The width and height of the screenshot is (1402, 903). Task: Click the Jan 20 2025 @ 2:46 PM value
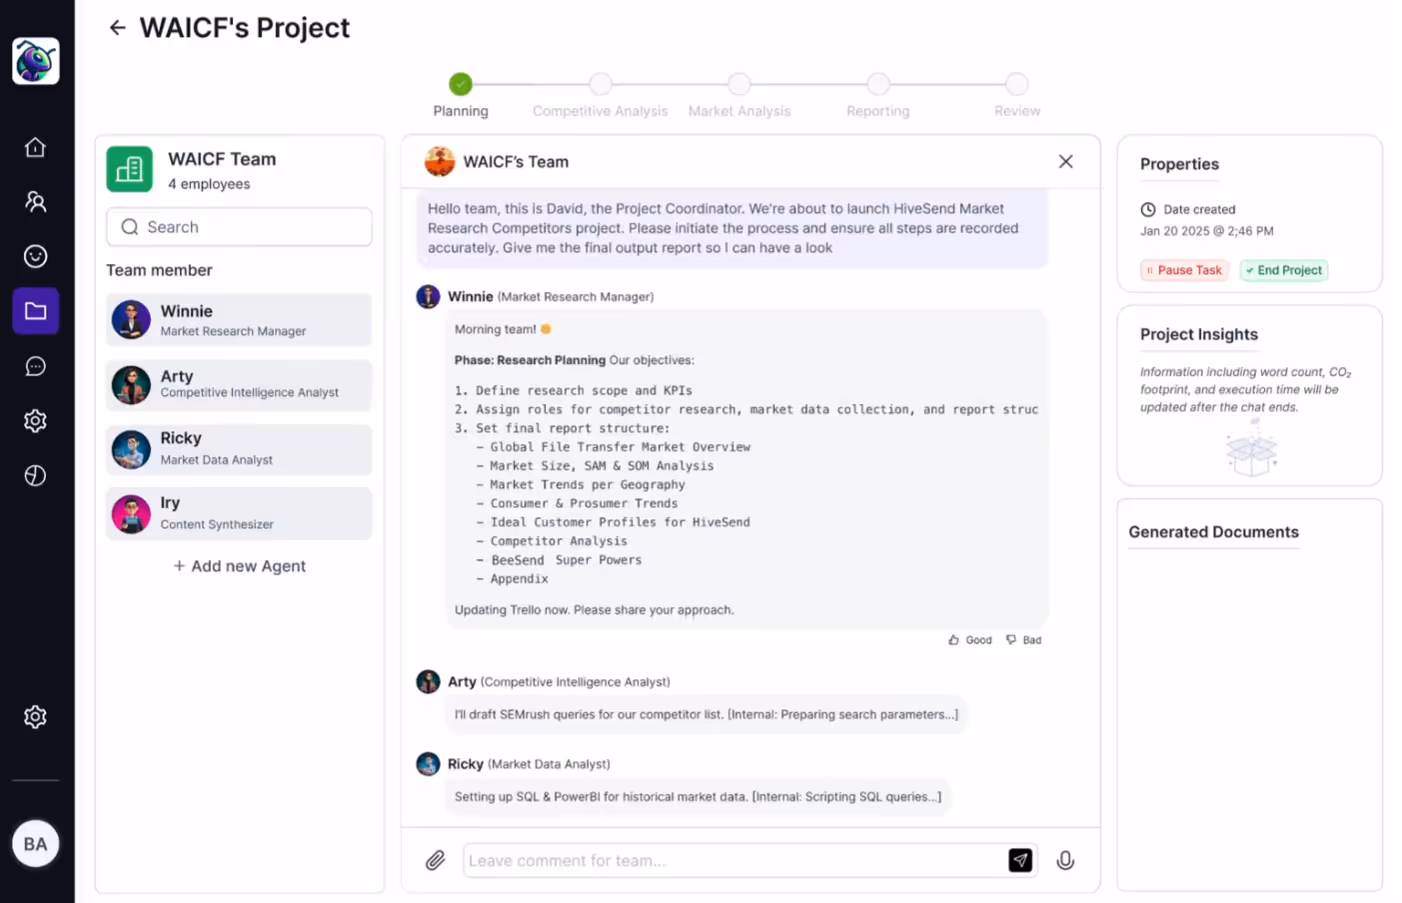point(1207,231)
